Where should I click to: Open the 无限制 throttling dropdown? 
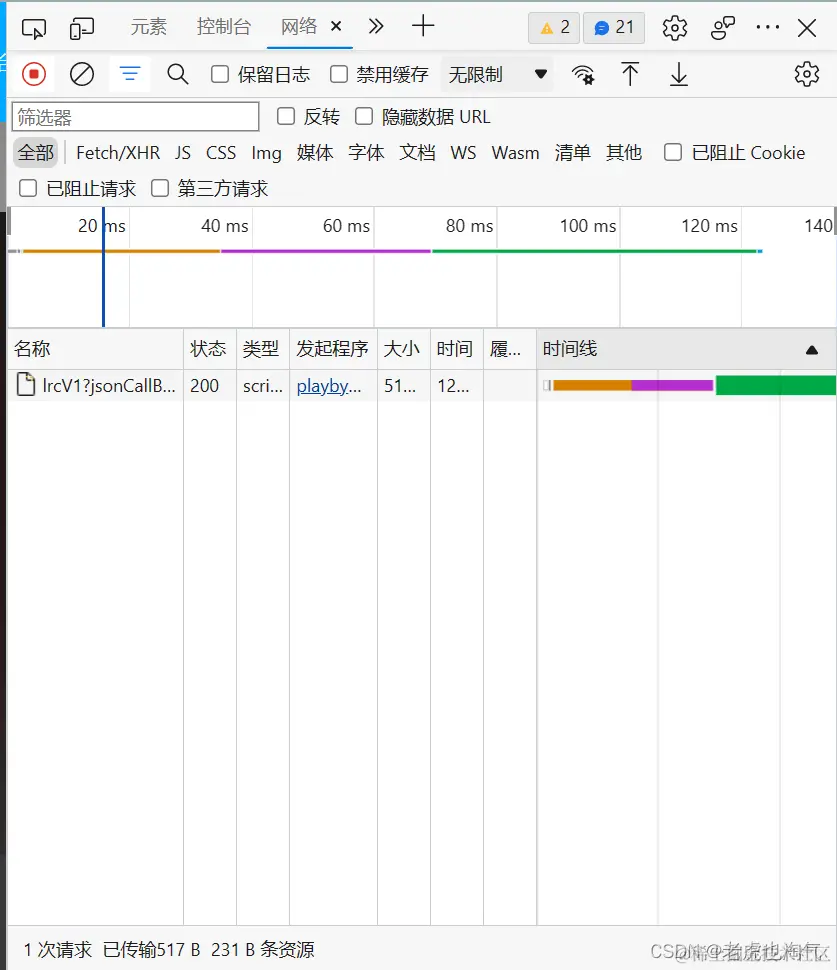point(497,73)
